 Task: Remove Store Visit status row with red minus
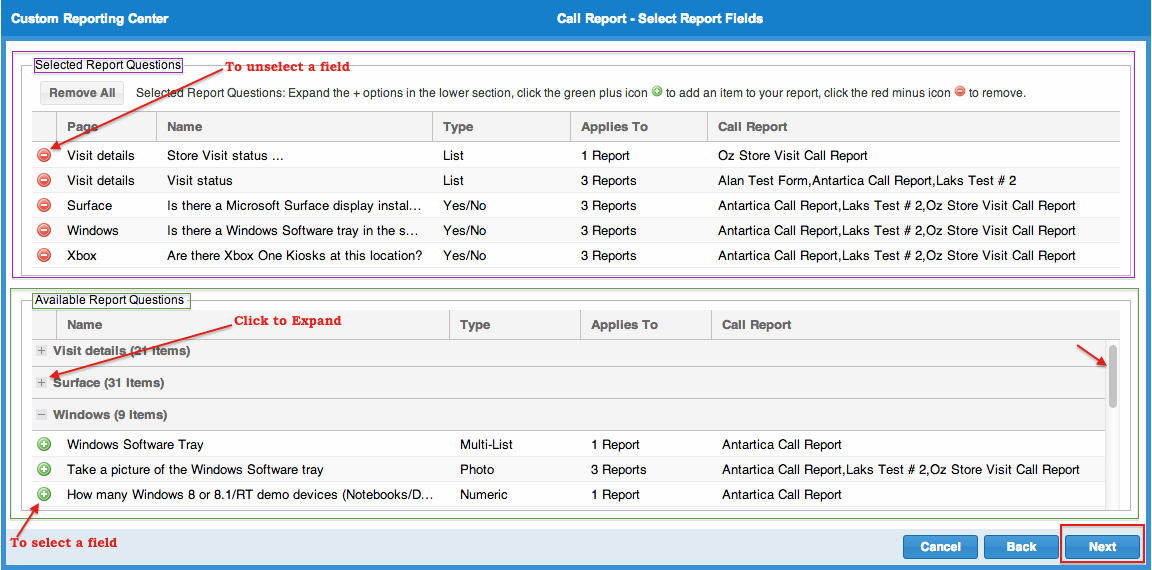(44, 155)
